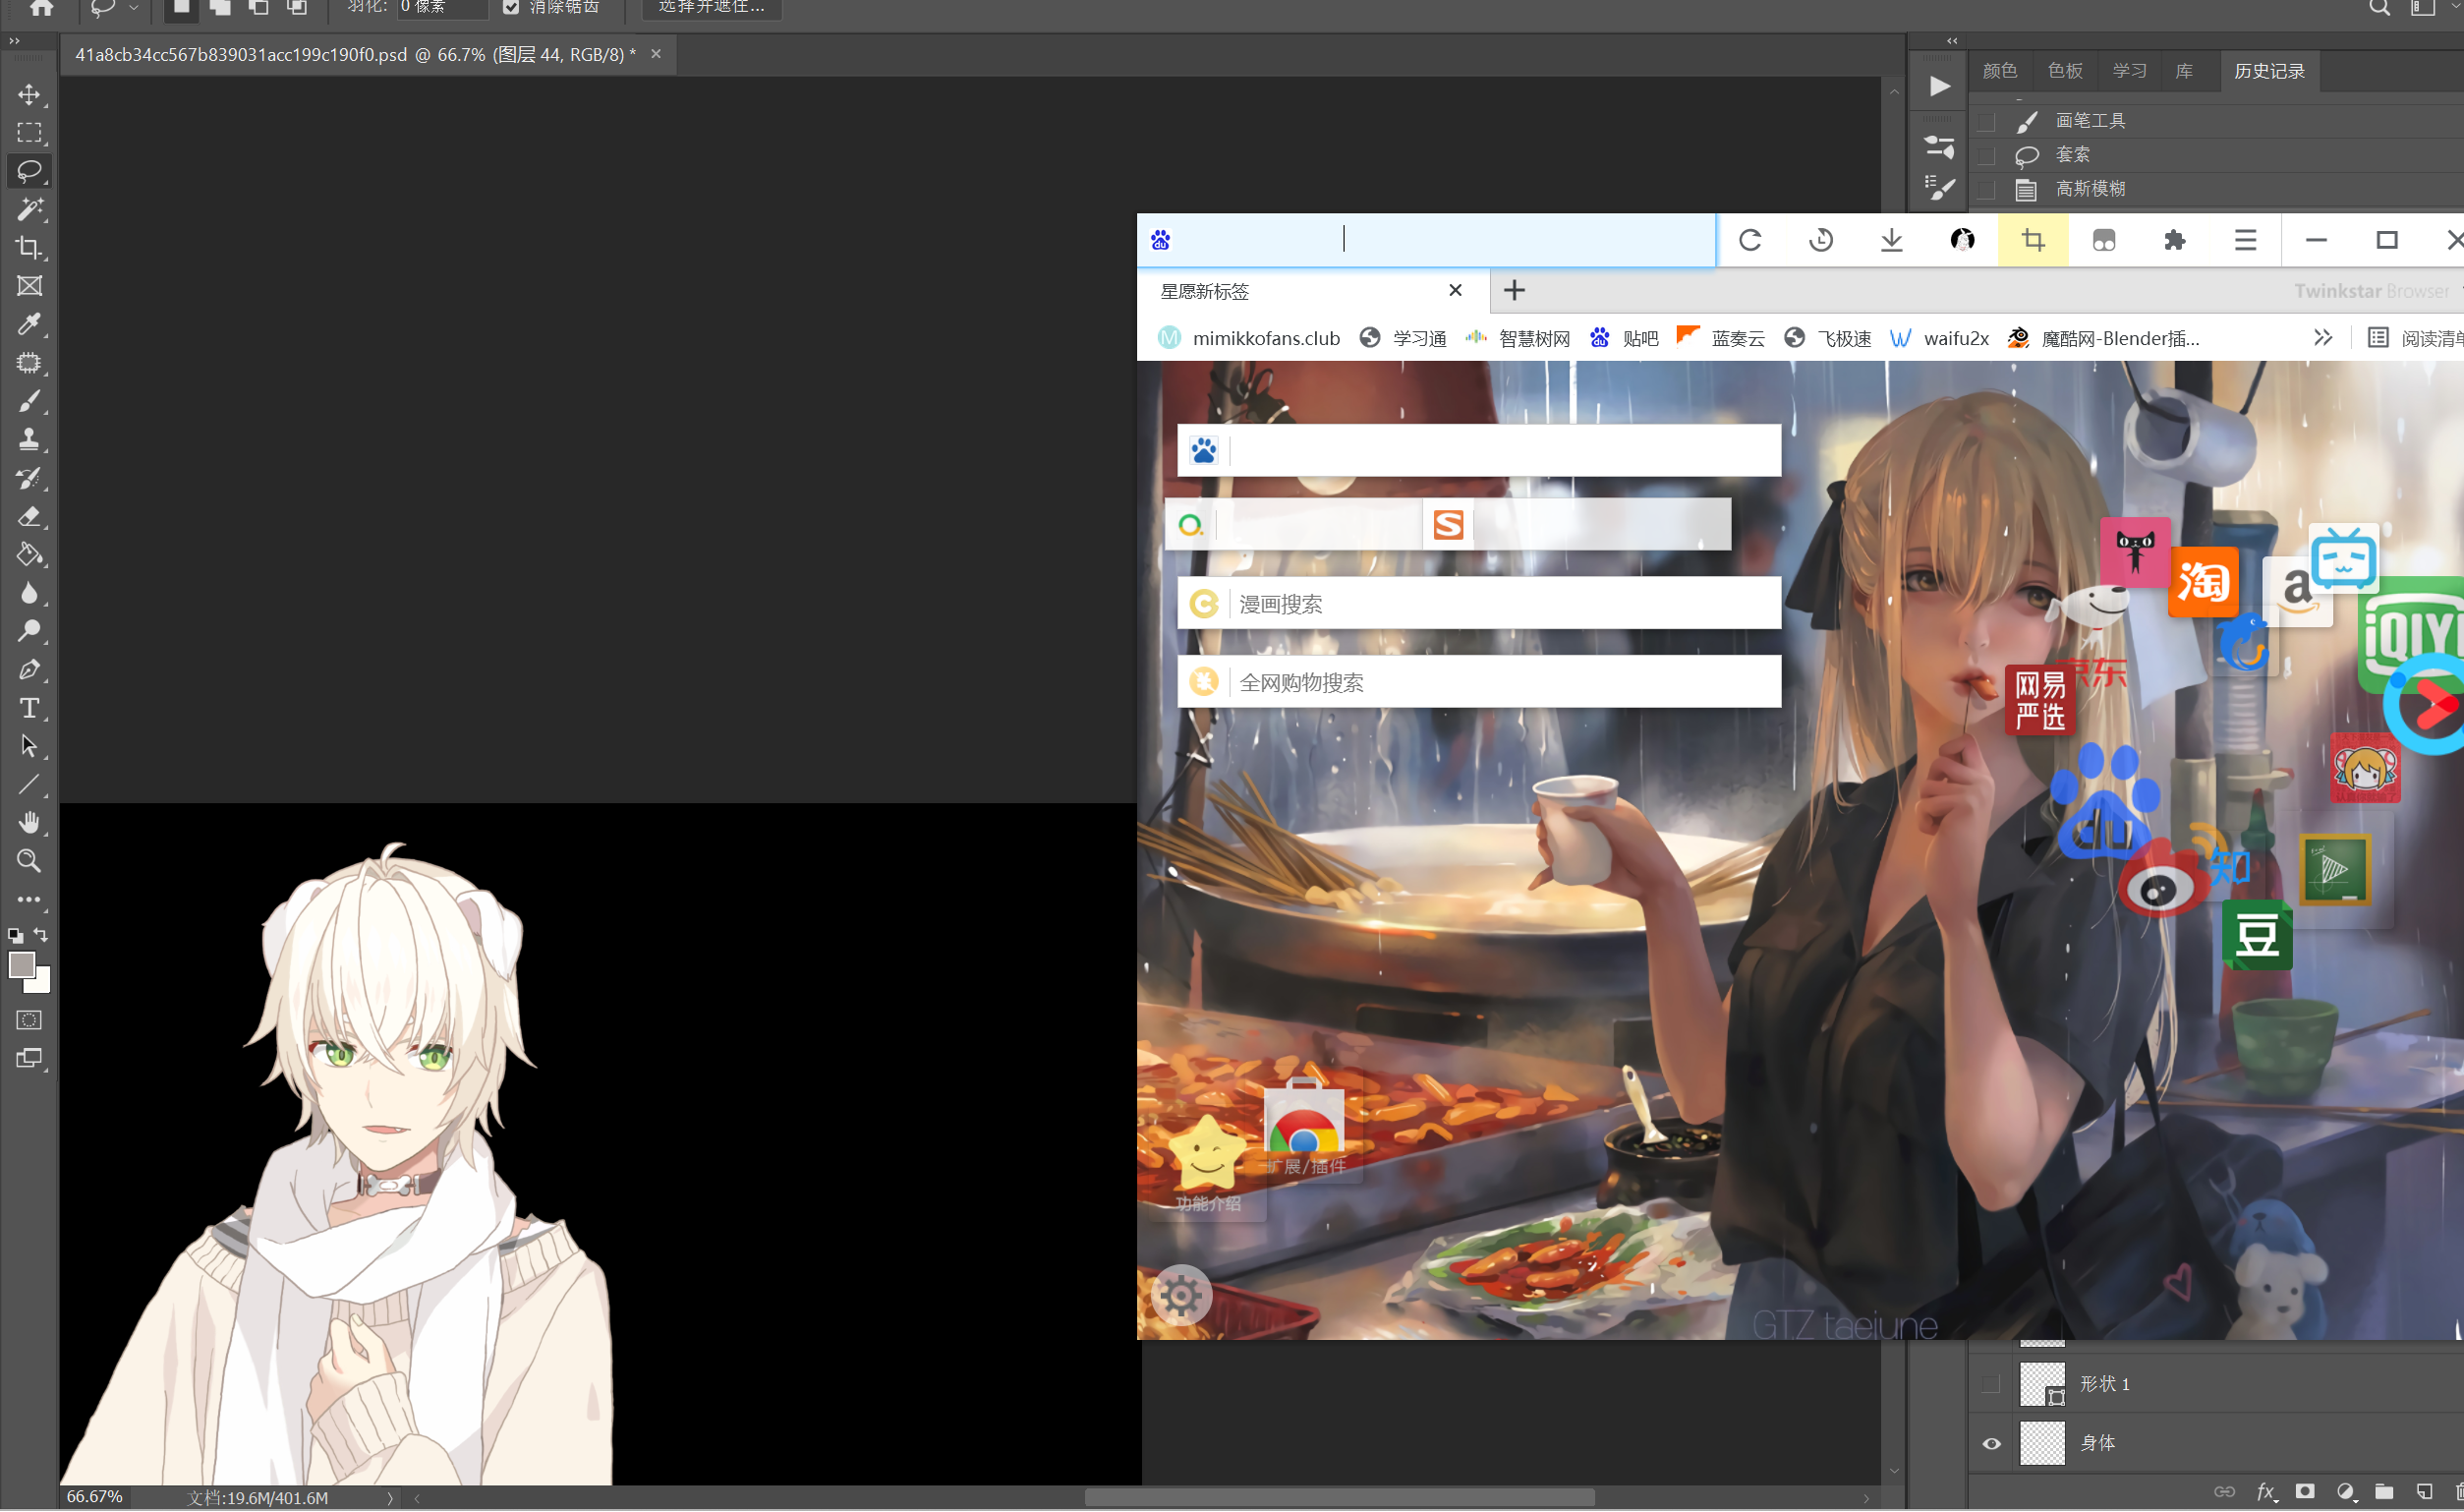Switch to the 色板 swatches tab

[x=2065, y=71]
